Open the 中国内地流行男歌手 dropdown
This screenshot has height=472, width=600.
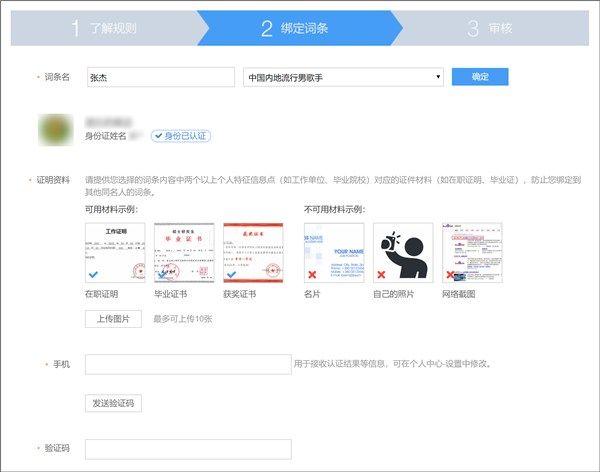tap(343, 77)
